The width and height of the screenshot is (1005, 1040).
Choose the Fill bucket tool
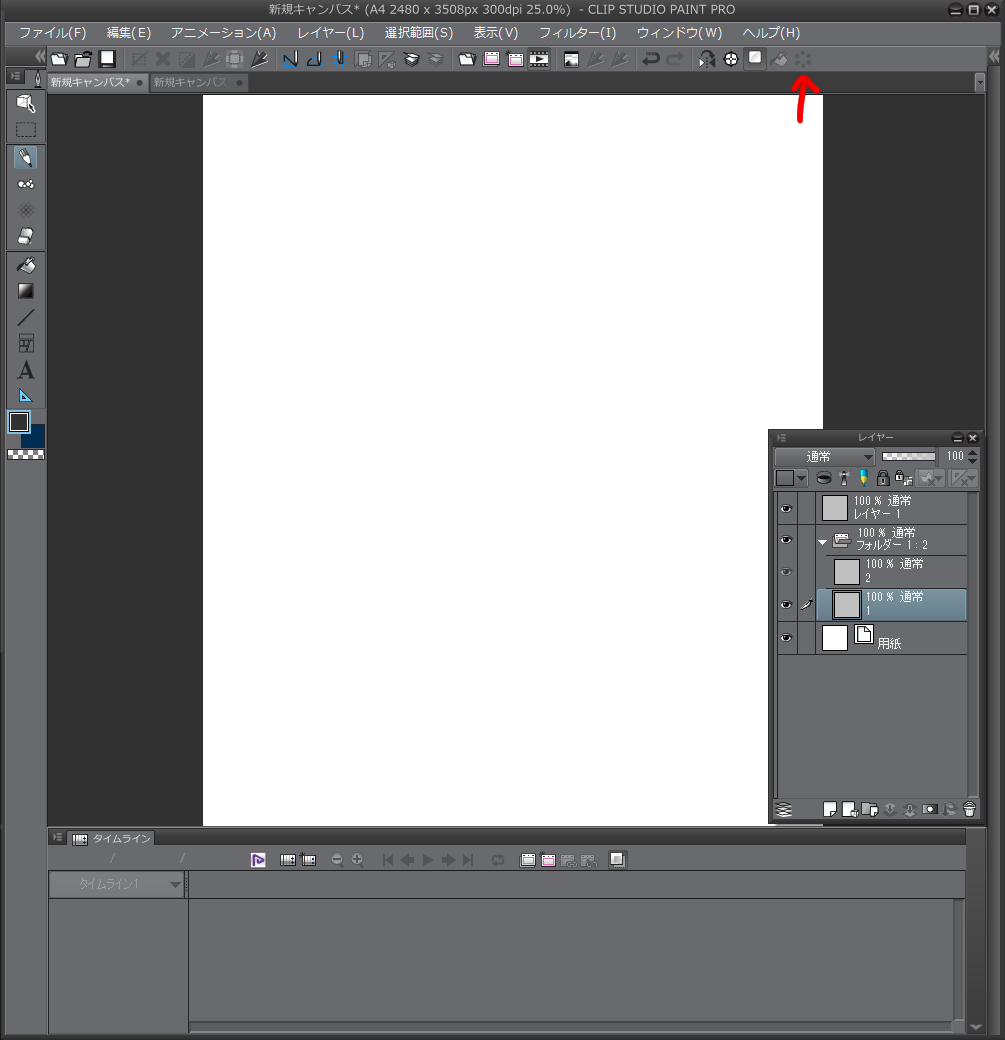tap(26, 265)
